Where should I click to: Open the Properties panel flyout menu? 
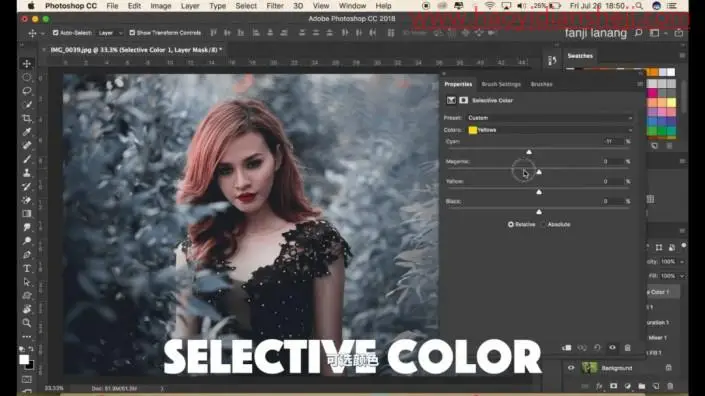(640, 84)
